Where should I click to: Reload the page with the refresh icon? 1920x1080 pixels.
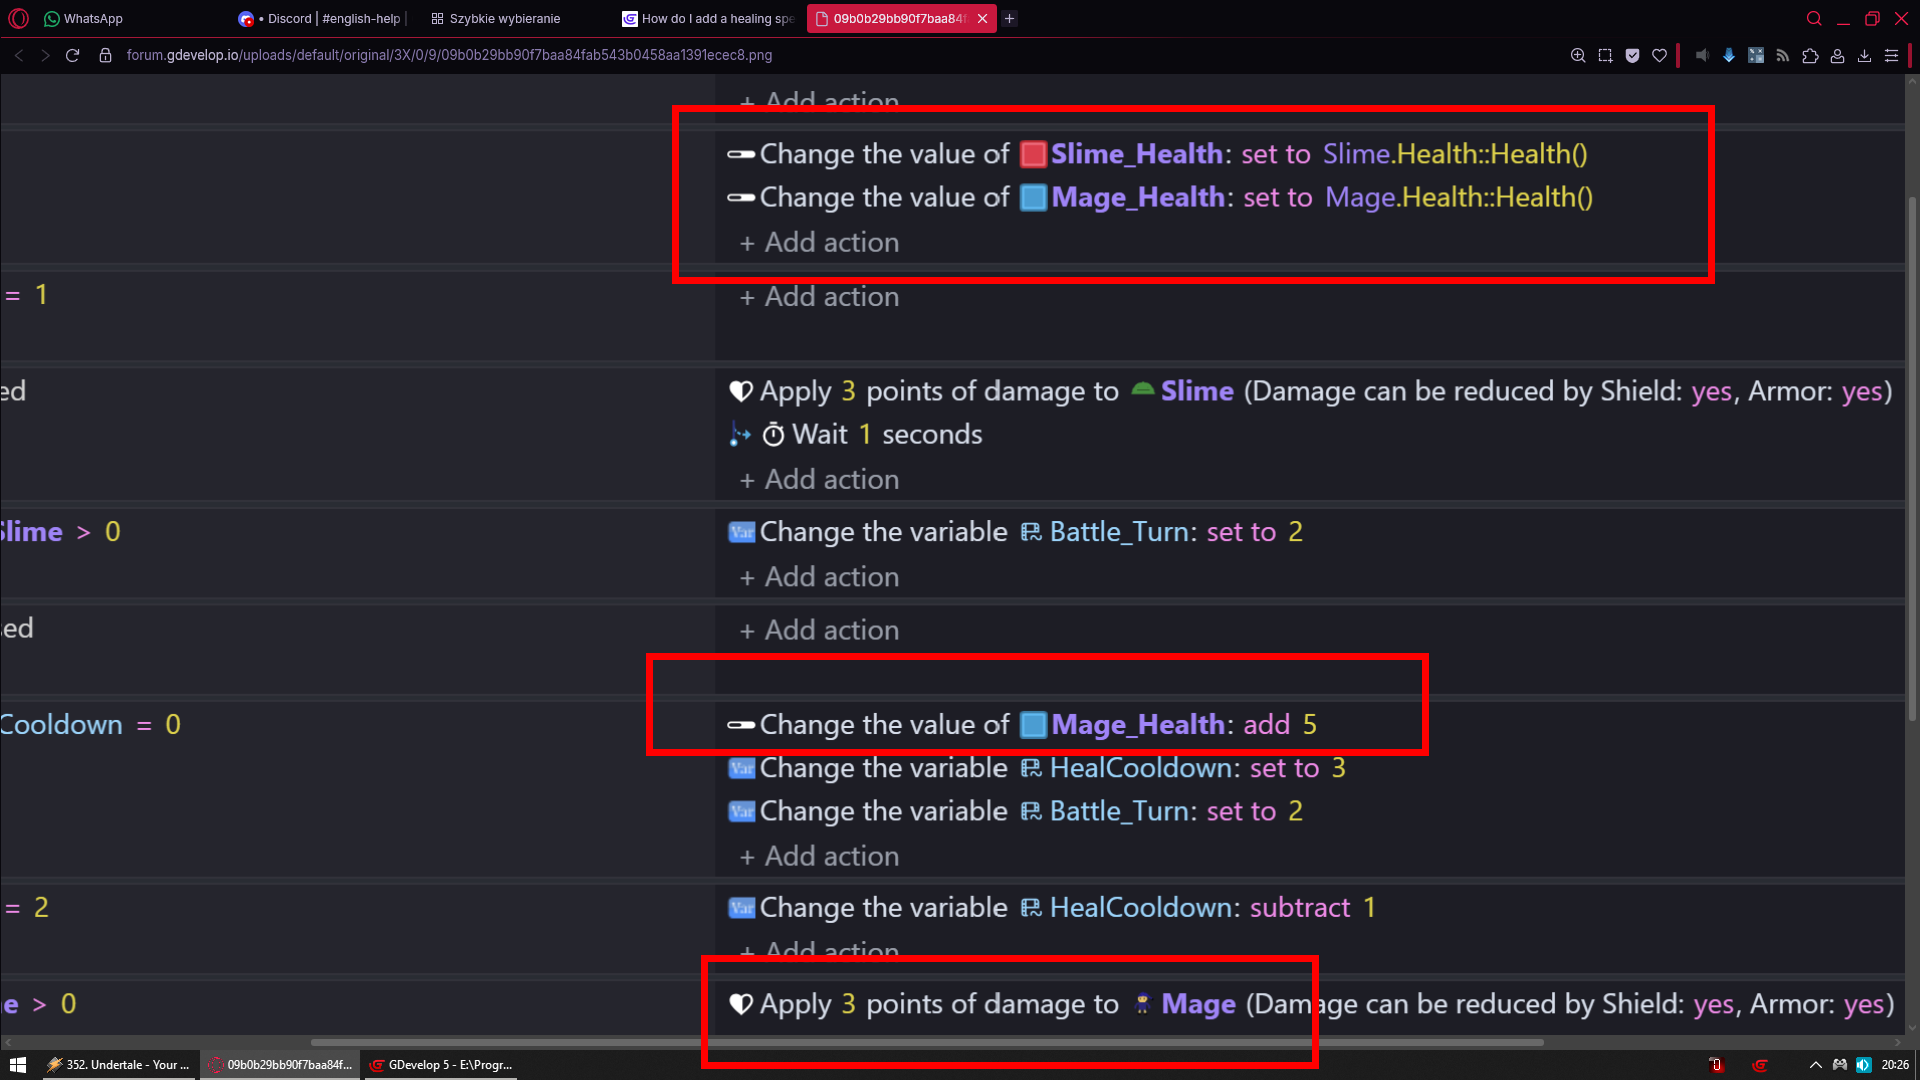click(x=72, y=55)
